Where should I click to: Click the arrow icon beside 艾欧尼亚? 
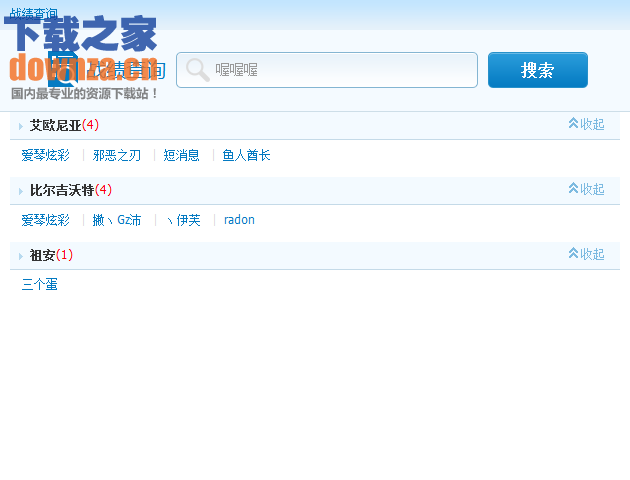[21, 126]
